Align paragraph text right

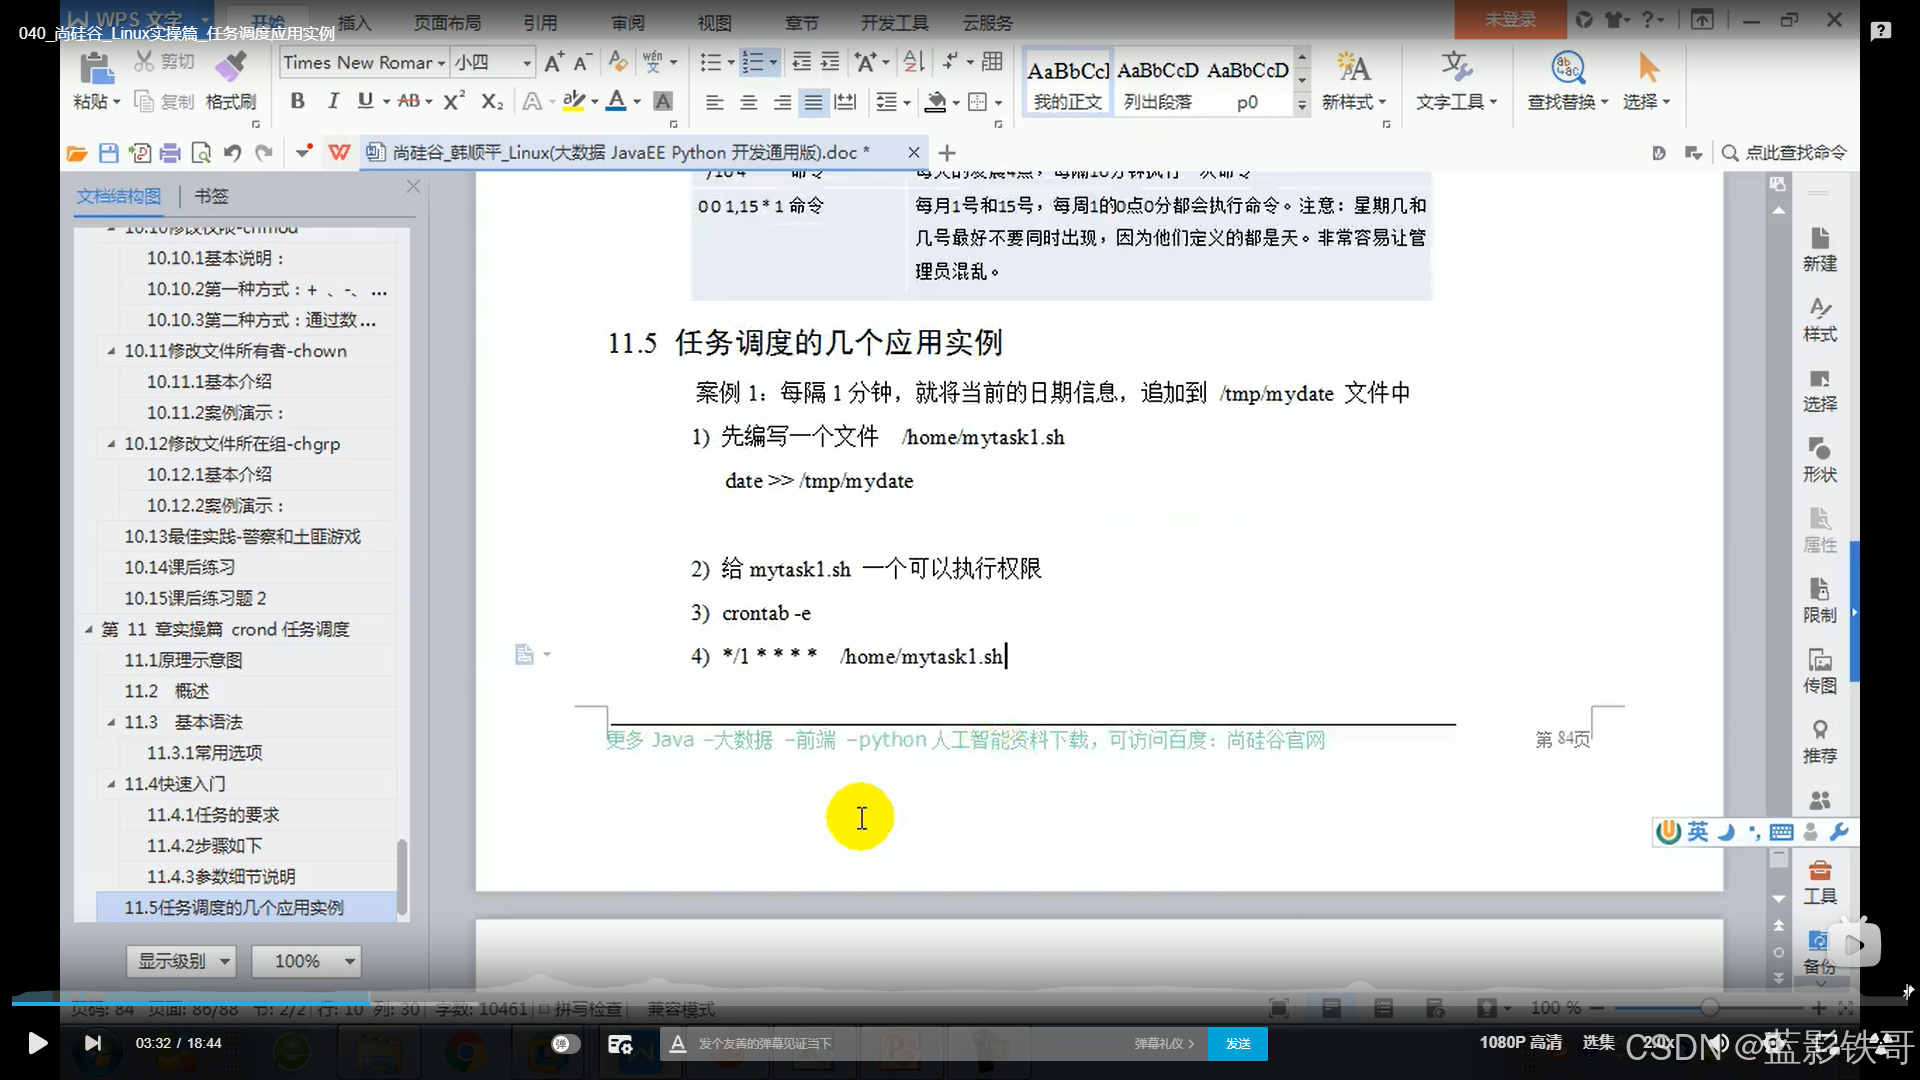click(x=782, y=102)
